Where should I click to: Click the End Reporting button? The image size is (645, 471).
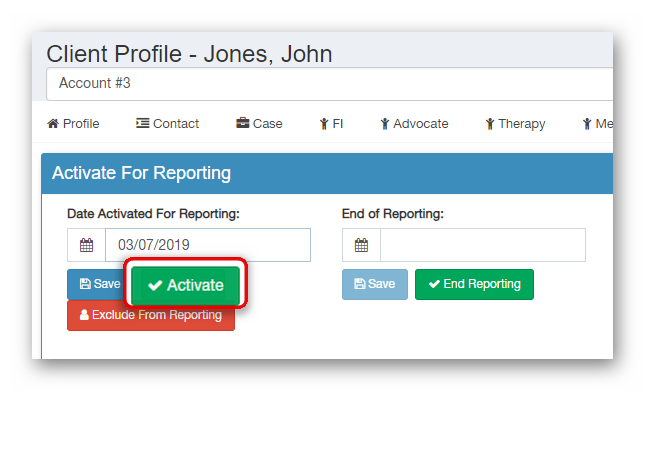click(474, 284)
